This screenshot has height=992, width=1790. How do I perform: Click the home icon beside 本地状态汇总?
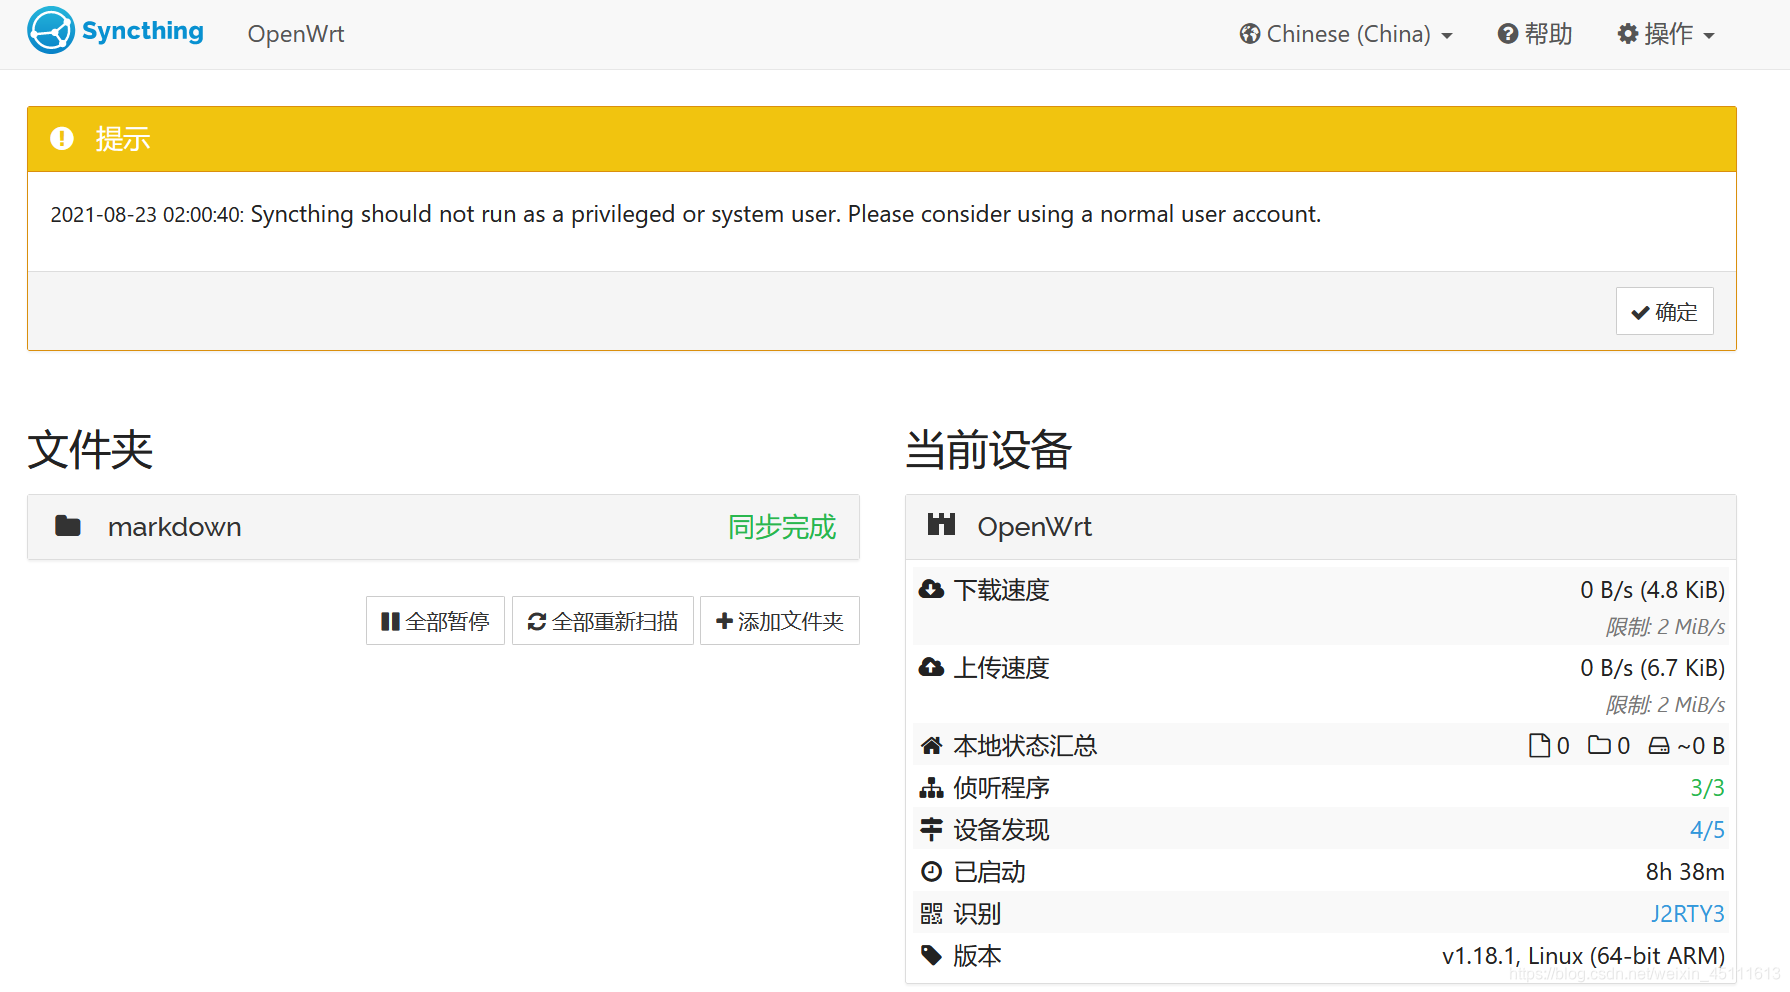pos(931,745)
